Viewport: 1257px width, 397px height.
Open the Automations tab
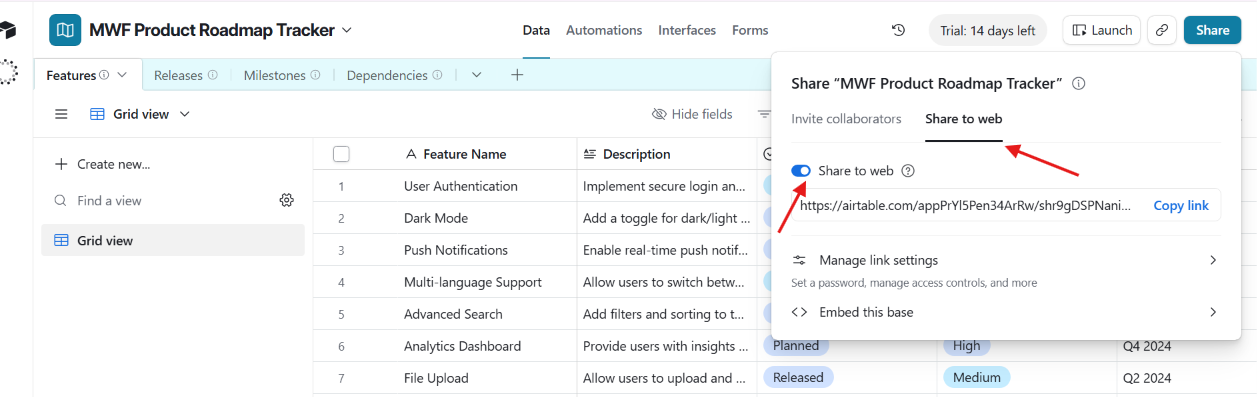pos(604,30)
